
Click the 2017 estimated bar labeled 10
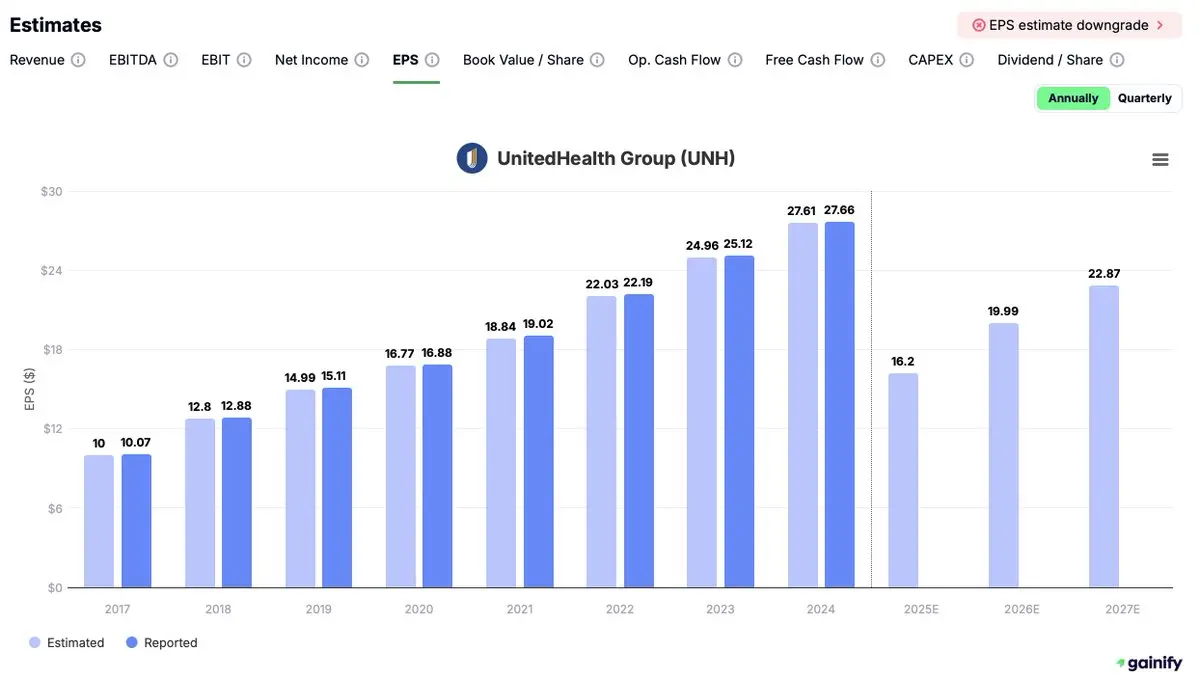click(x=99, y=522)
